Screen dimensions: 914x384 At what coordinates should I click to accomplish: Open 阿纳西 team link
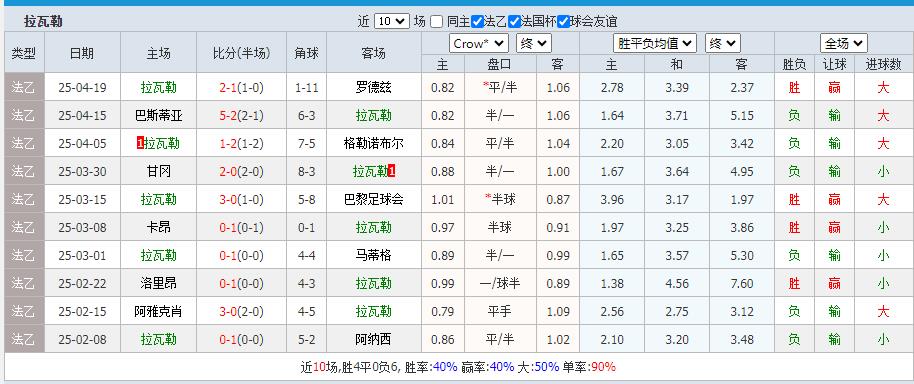(374, 340)
